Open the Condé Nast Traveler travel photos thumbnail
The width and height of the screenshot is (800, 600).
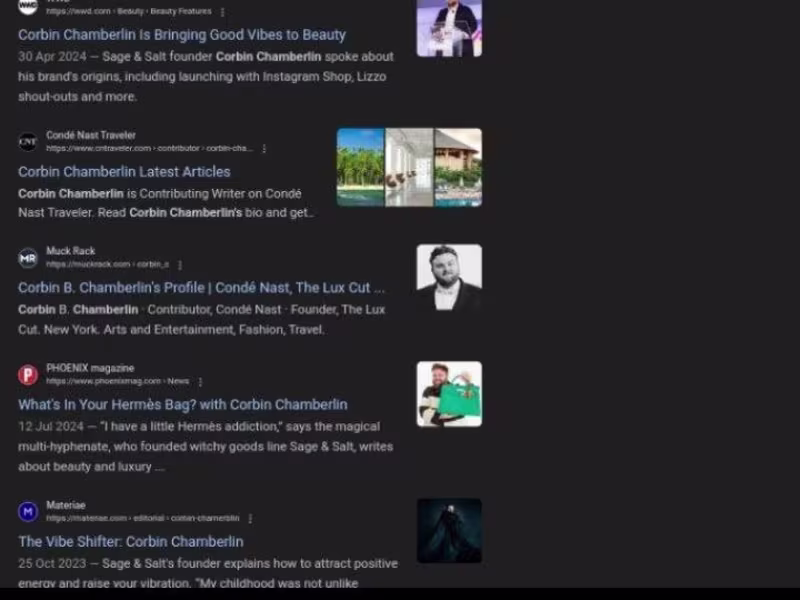pyautogui.click(x=409, y=167)
